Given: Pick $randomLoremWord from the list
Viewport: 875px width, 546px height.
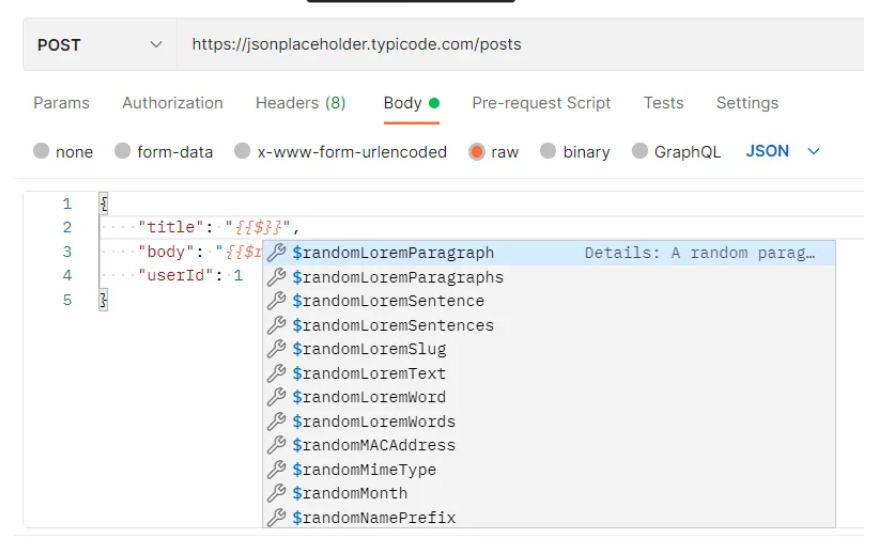Looking at the screenshot, I should click(549, 397).
